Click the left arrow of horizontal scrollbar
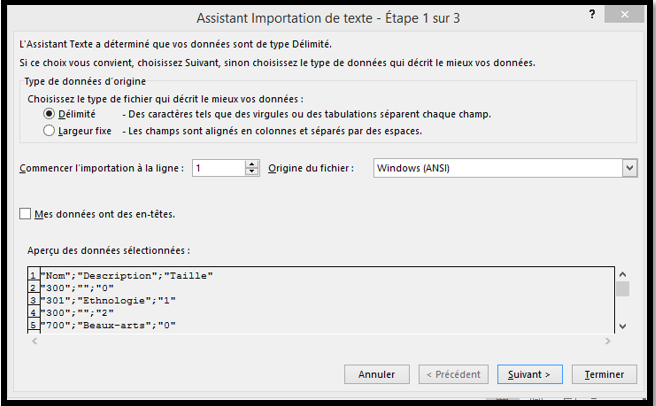 click(x=36, y=342)
